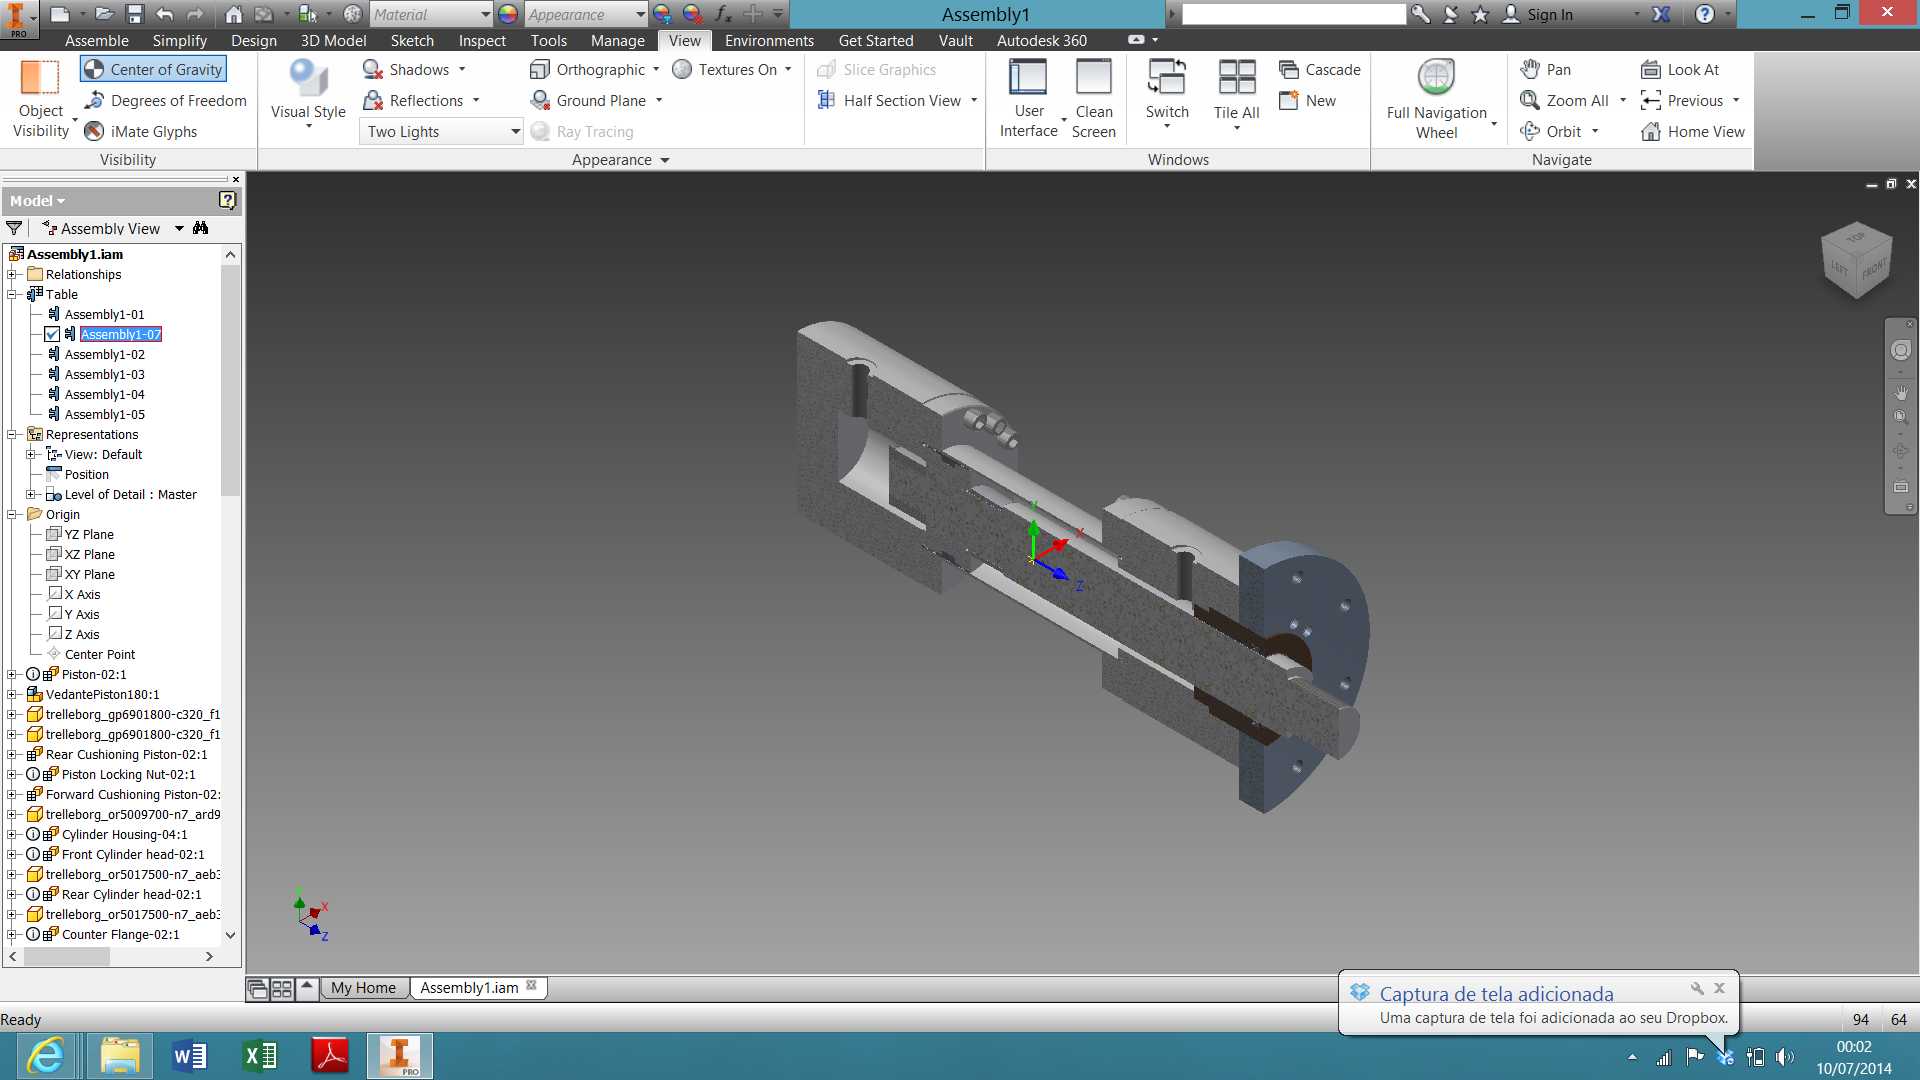The width and height of the screenshot is (1920, 1080).
Task: Collapse the Origin folder
Action: (12, 514)
